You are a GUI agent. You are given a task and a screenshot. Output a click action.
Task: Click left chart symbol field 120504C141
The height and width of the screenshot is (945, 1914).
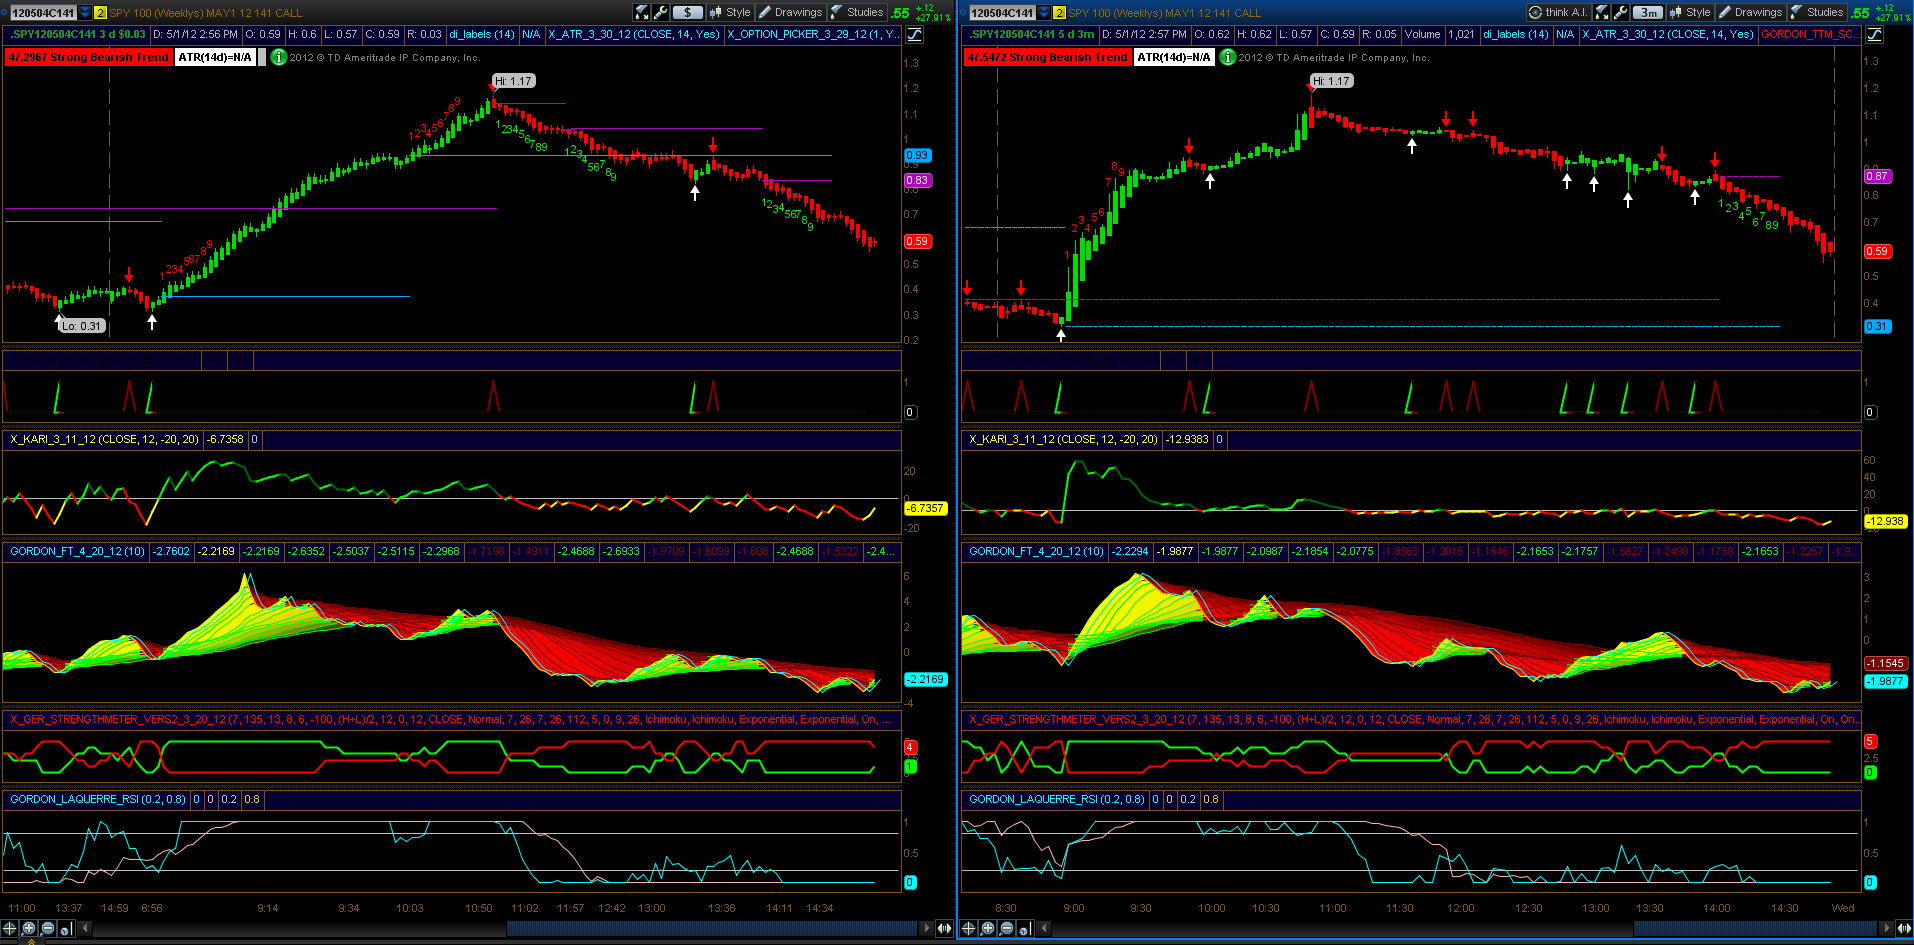tap(43, 13)
